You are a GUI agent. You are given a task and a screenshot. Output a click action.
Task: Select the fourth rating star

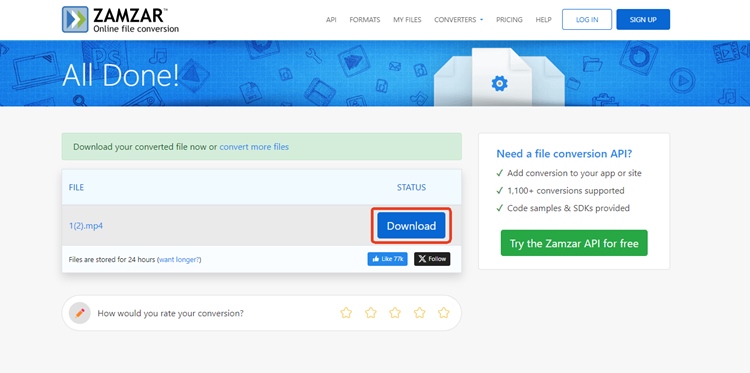(x=419, y=313)
